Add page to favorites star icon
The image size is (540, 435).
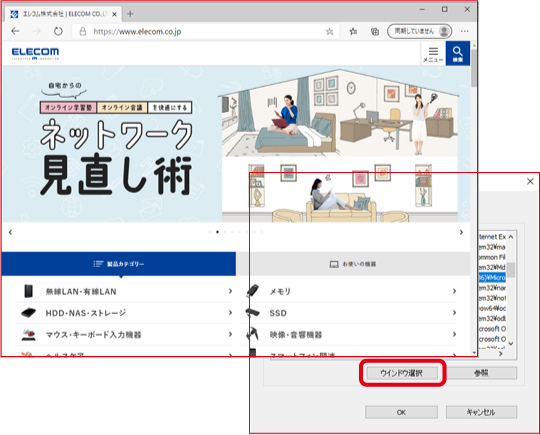click(330, 32)
